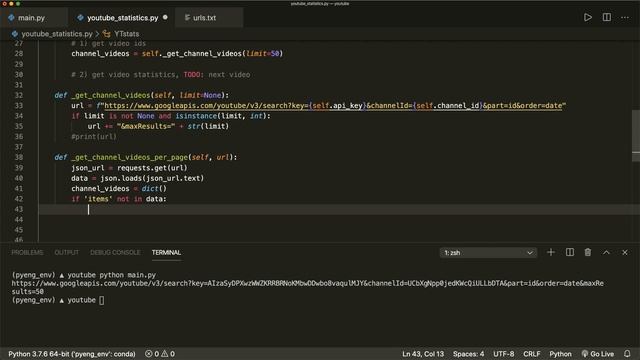Click 'dict()' on line 41
This screenshot has width=640, height=360.
coord(154,189)
